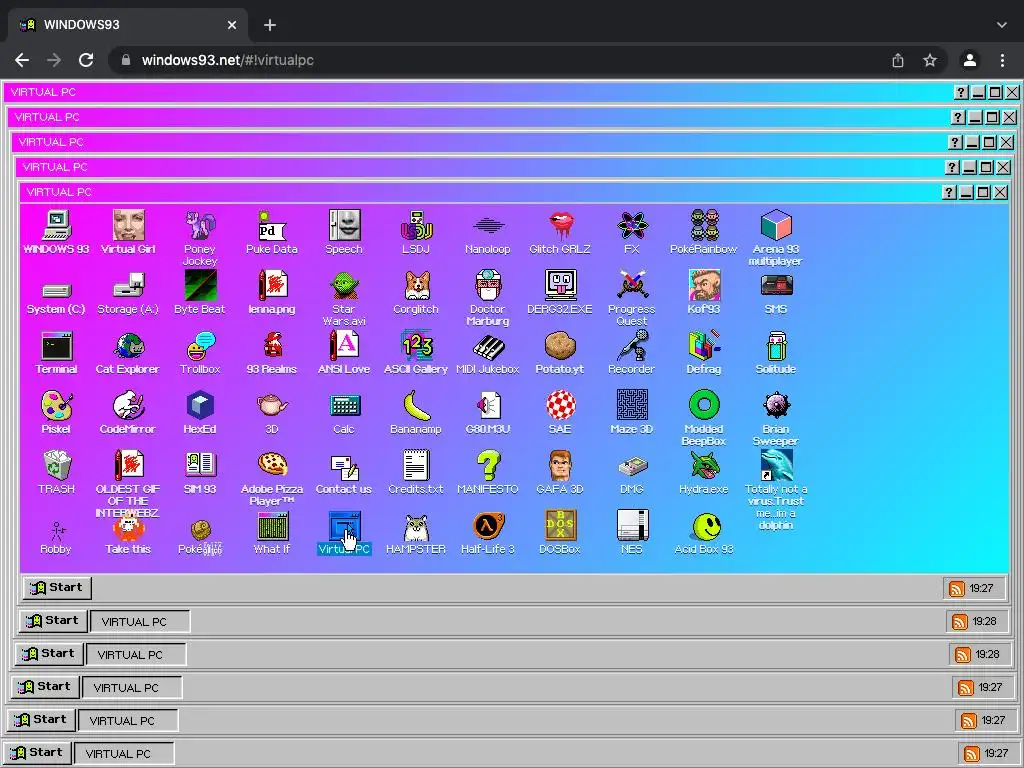Click the browser address bar URL
Image resolution: width=1024 pixels, height=768 pixels.
coord(227,60)
